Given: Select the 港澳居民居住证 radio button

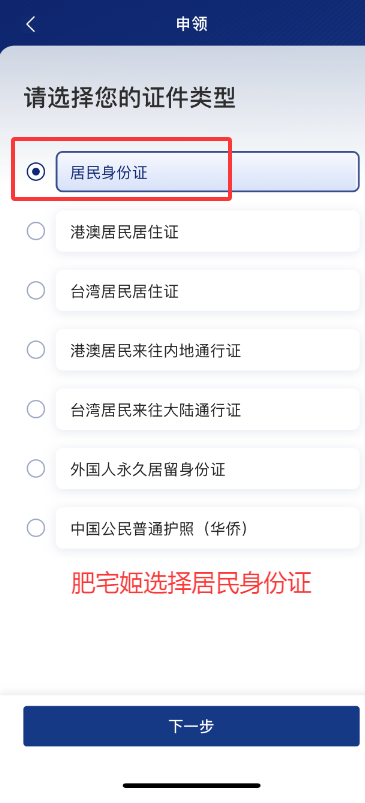Looking at the screenshot, I should pos(36,231).
